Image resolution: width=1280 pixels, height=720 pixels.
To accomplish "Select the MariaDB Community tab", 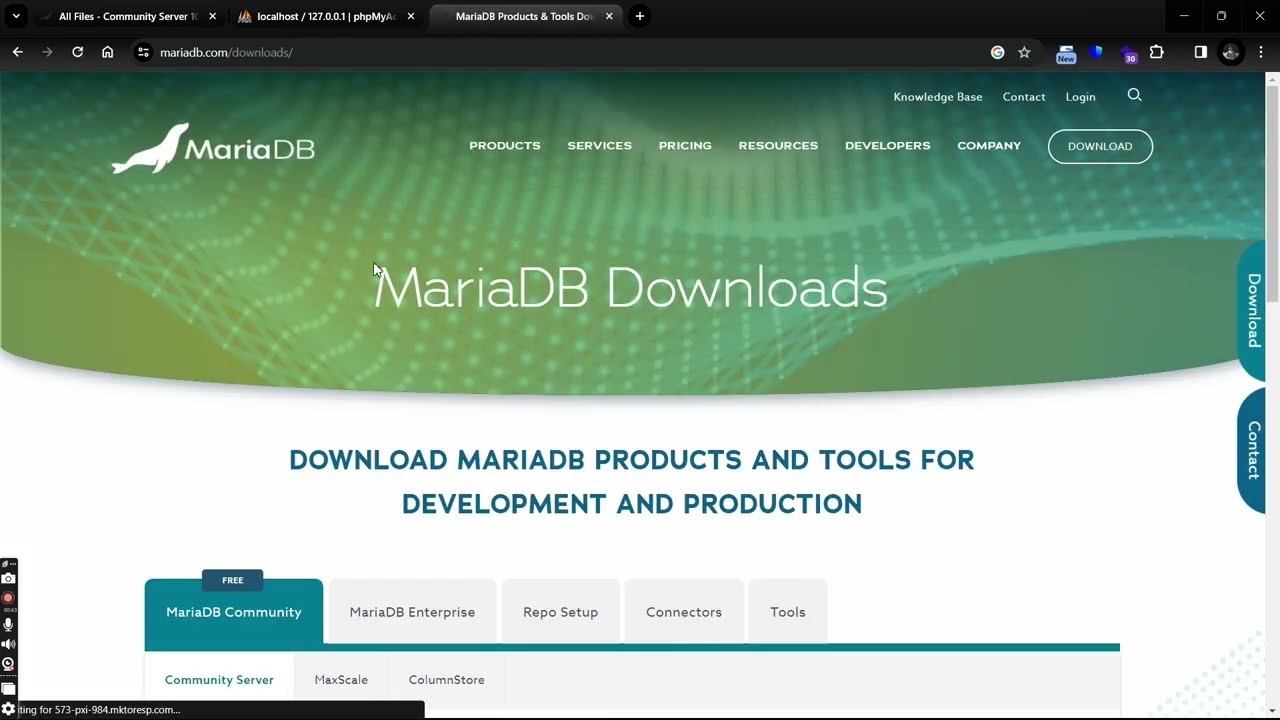I will point(234,612).
